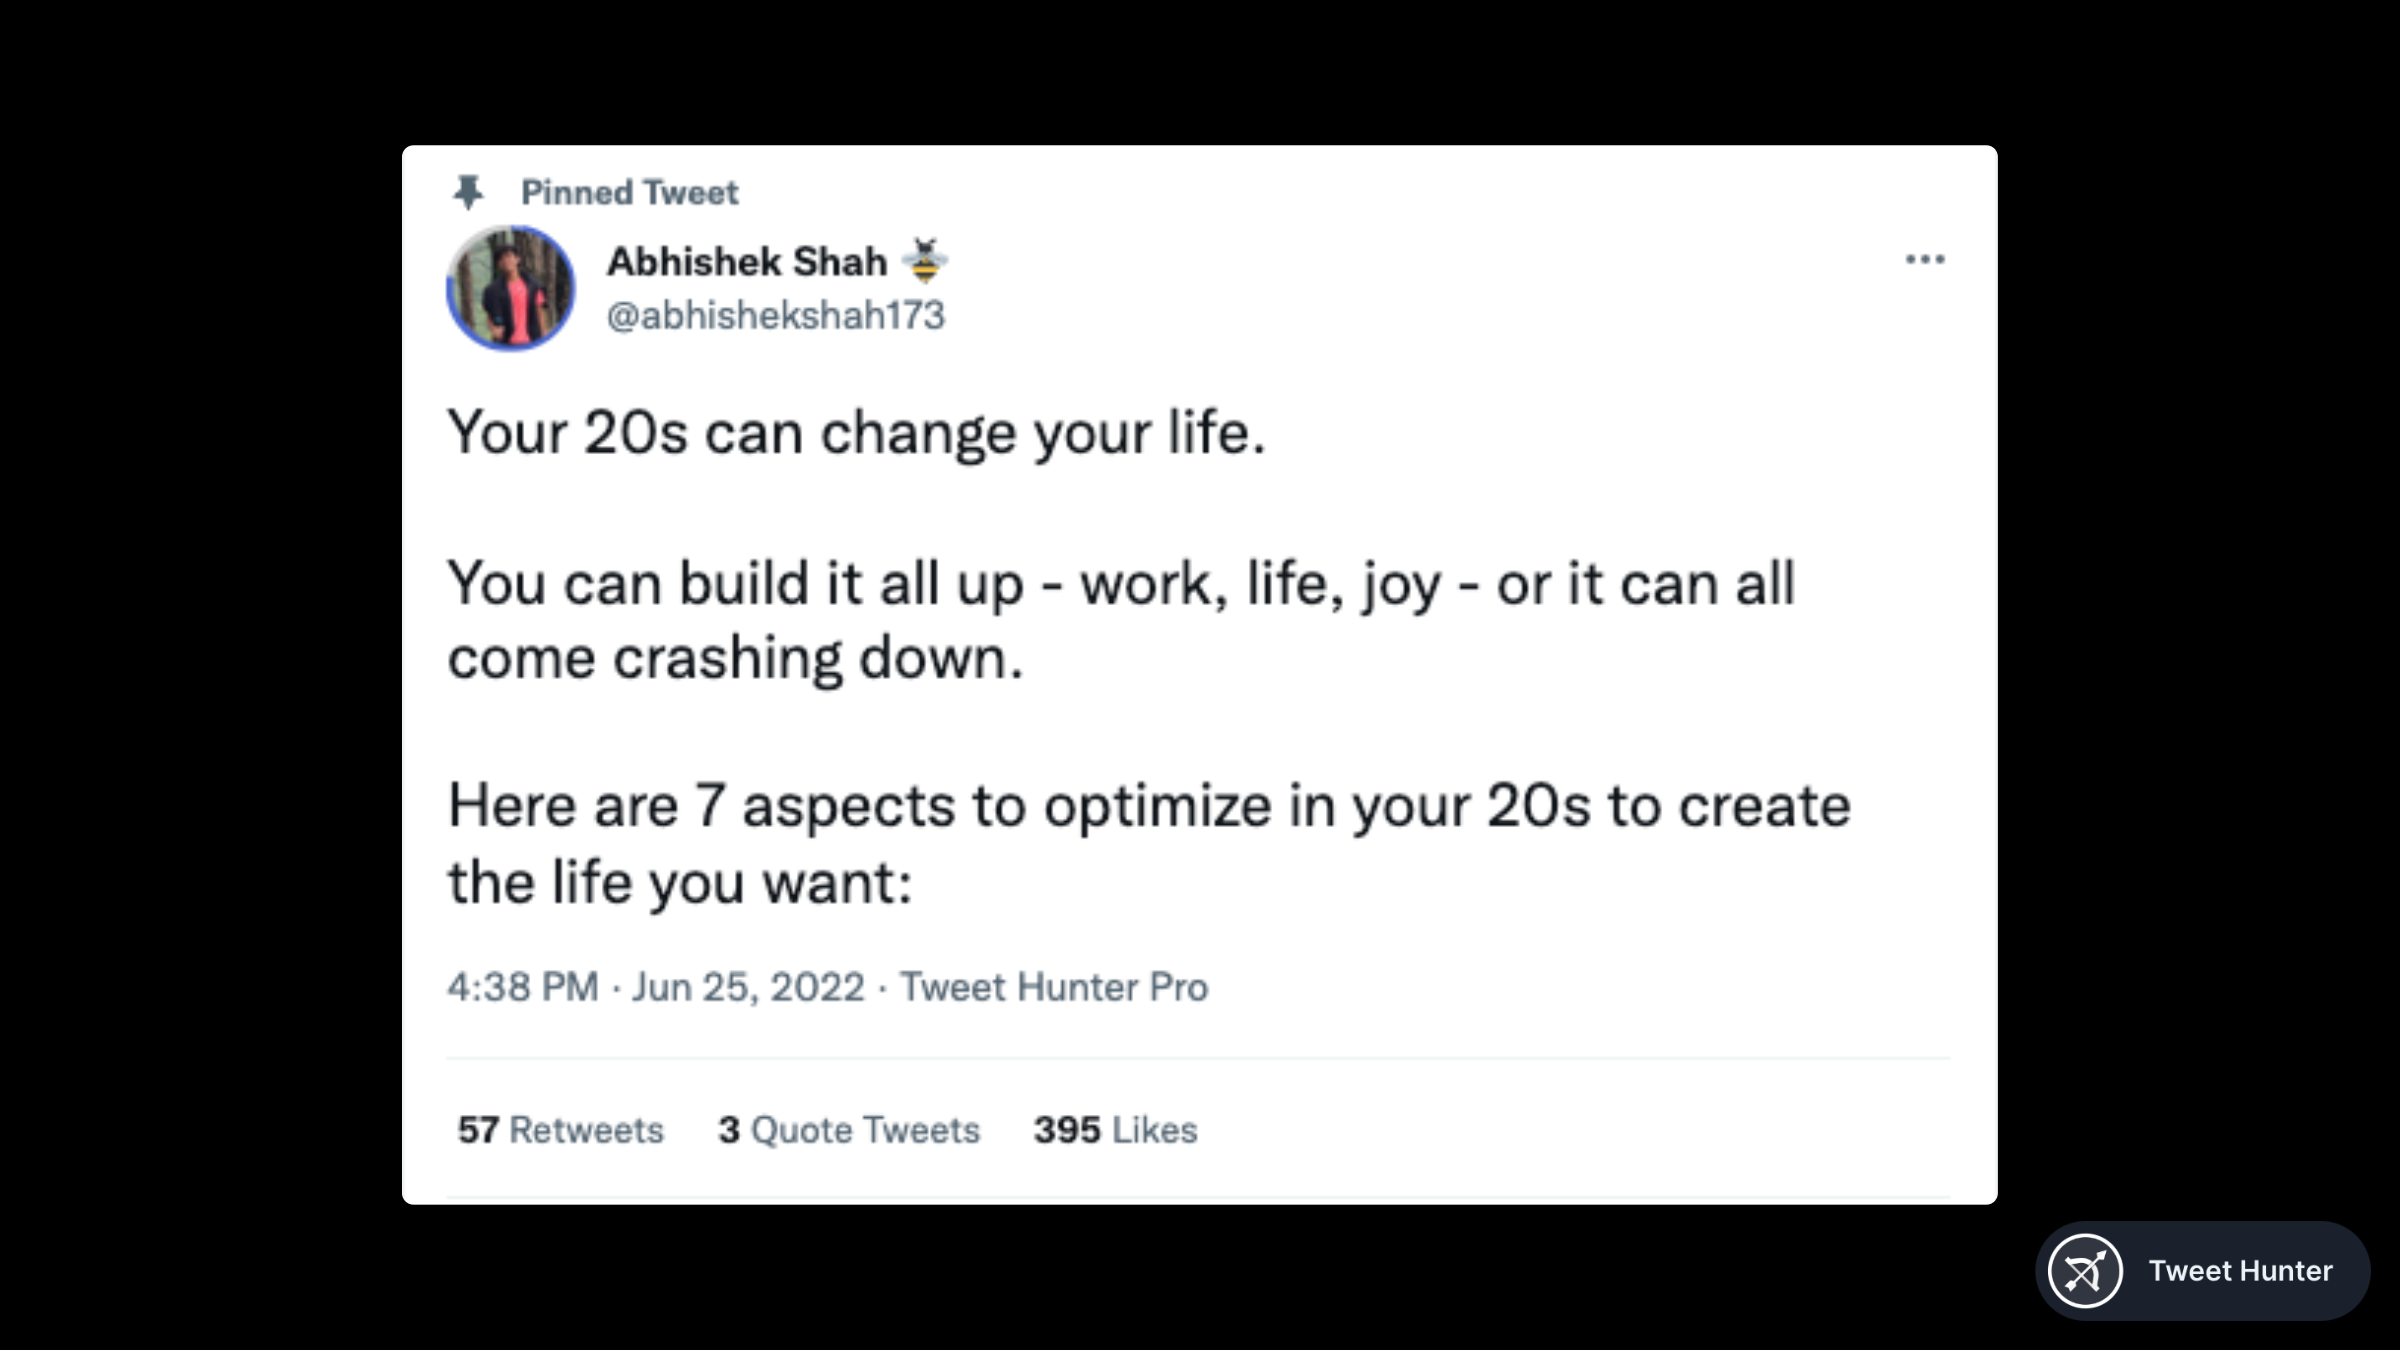
Task: Click the Pinned Tweet label
Action: pos(629,192)
